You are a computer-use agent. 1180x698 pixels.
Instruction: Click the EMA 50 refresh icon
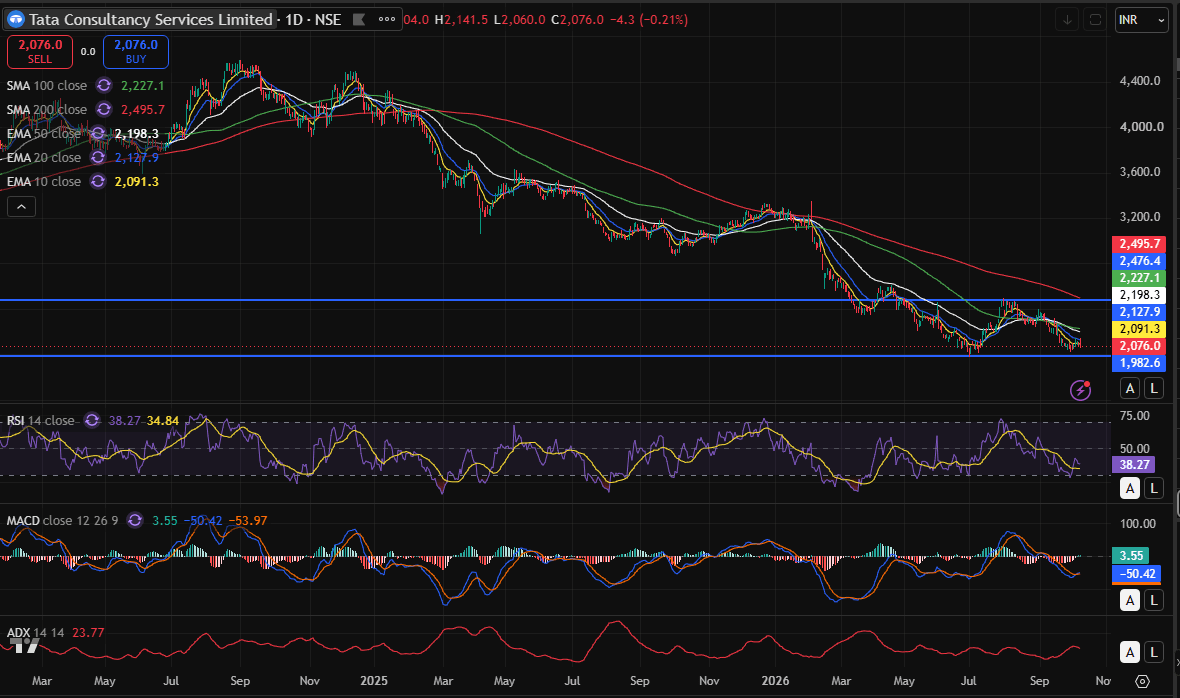pos(97,134)
